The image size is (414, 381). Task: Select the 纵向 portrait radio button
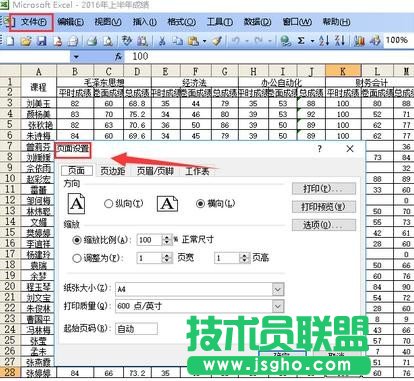(108, 203)
